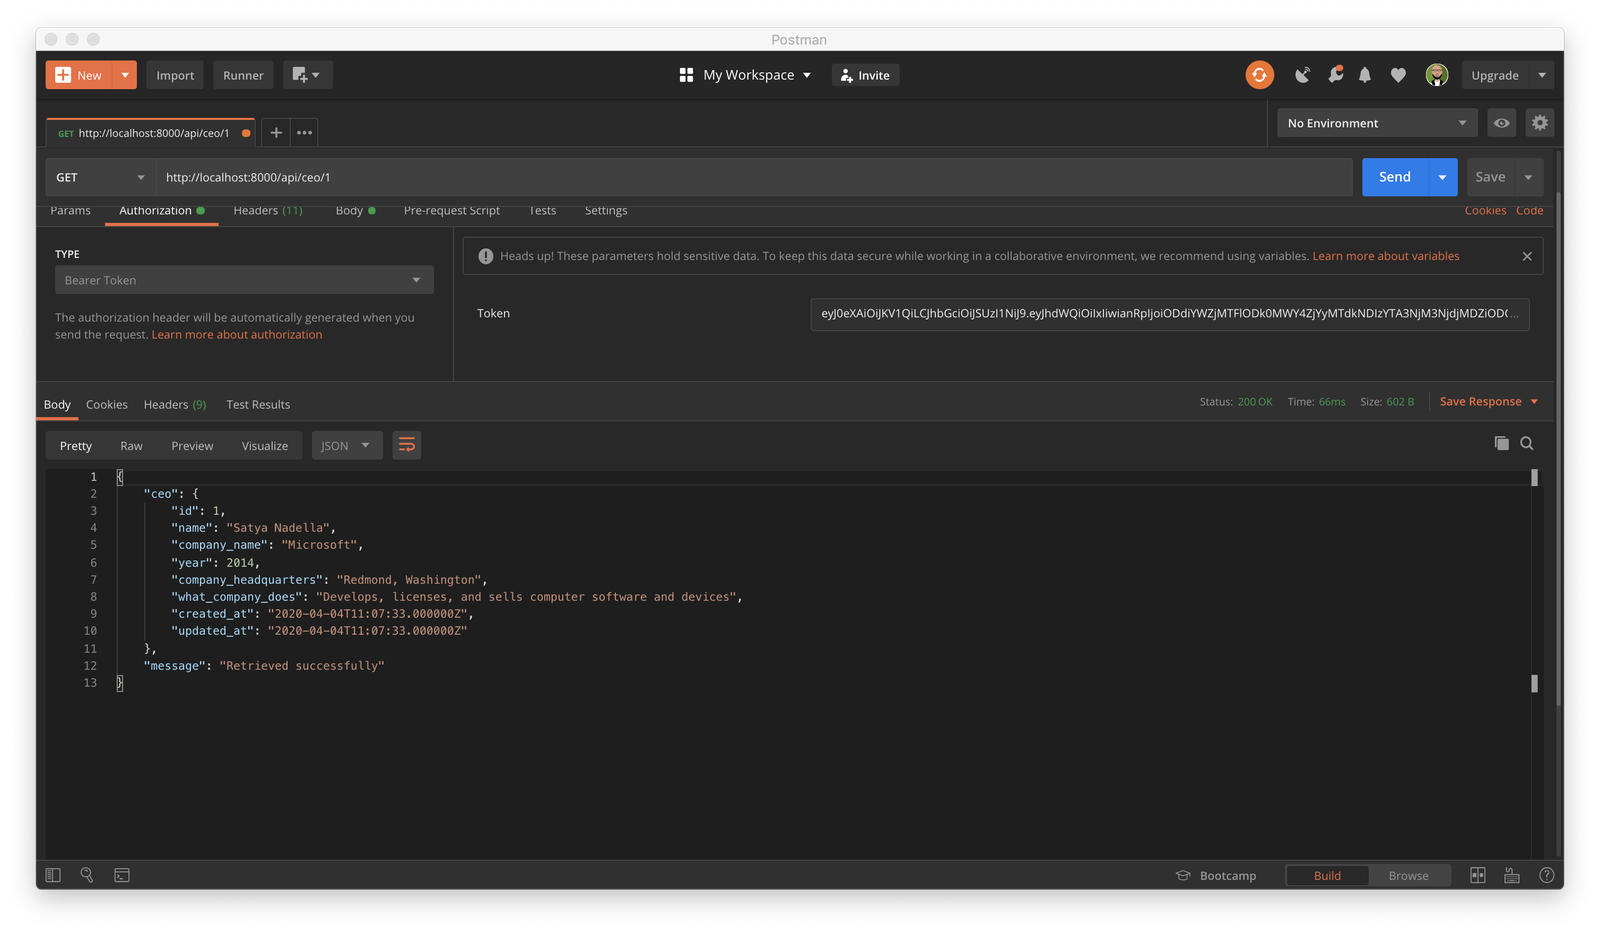Viewport: 1600px width, 934px height.
Task: Dismiss the Heads up sensitive data notice
Action: (x=1527, y=256)
